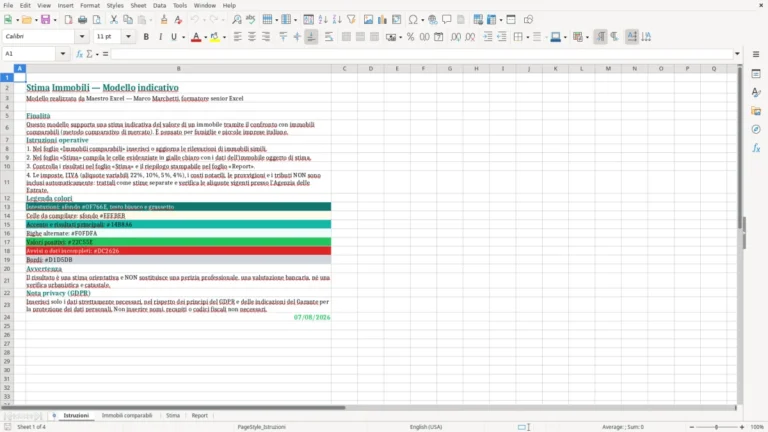The height and width of the screenshot is (432, 768).
Task: Click the zoom slider in status bar
Action: (716, 427)
